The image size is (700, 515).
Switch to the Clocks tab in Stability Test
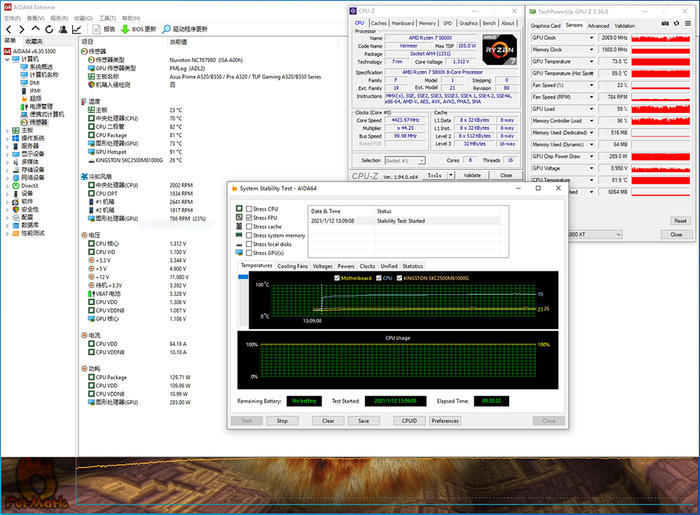pyautogui.click(x=367, y=266)
